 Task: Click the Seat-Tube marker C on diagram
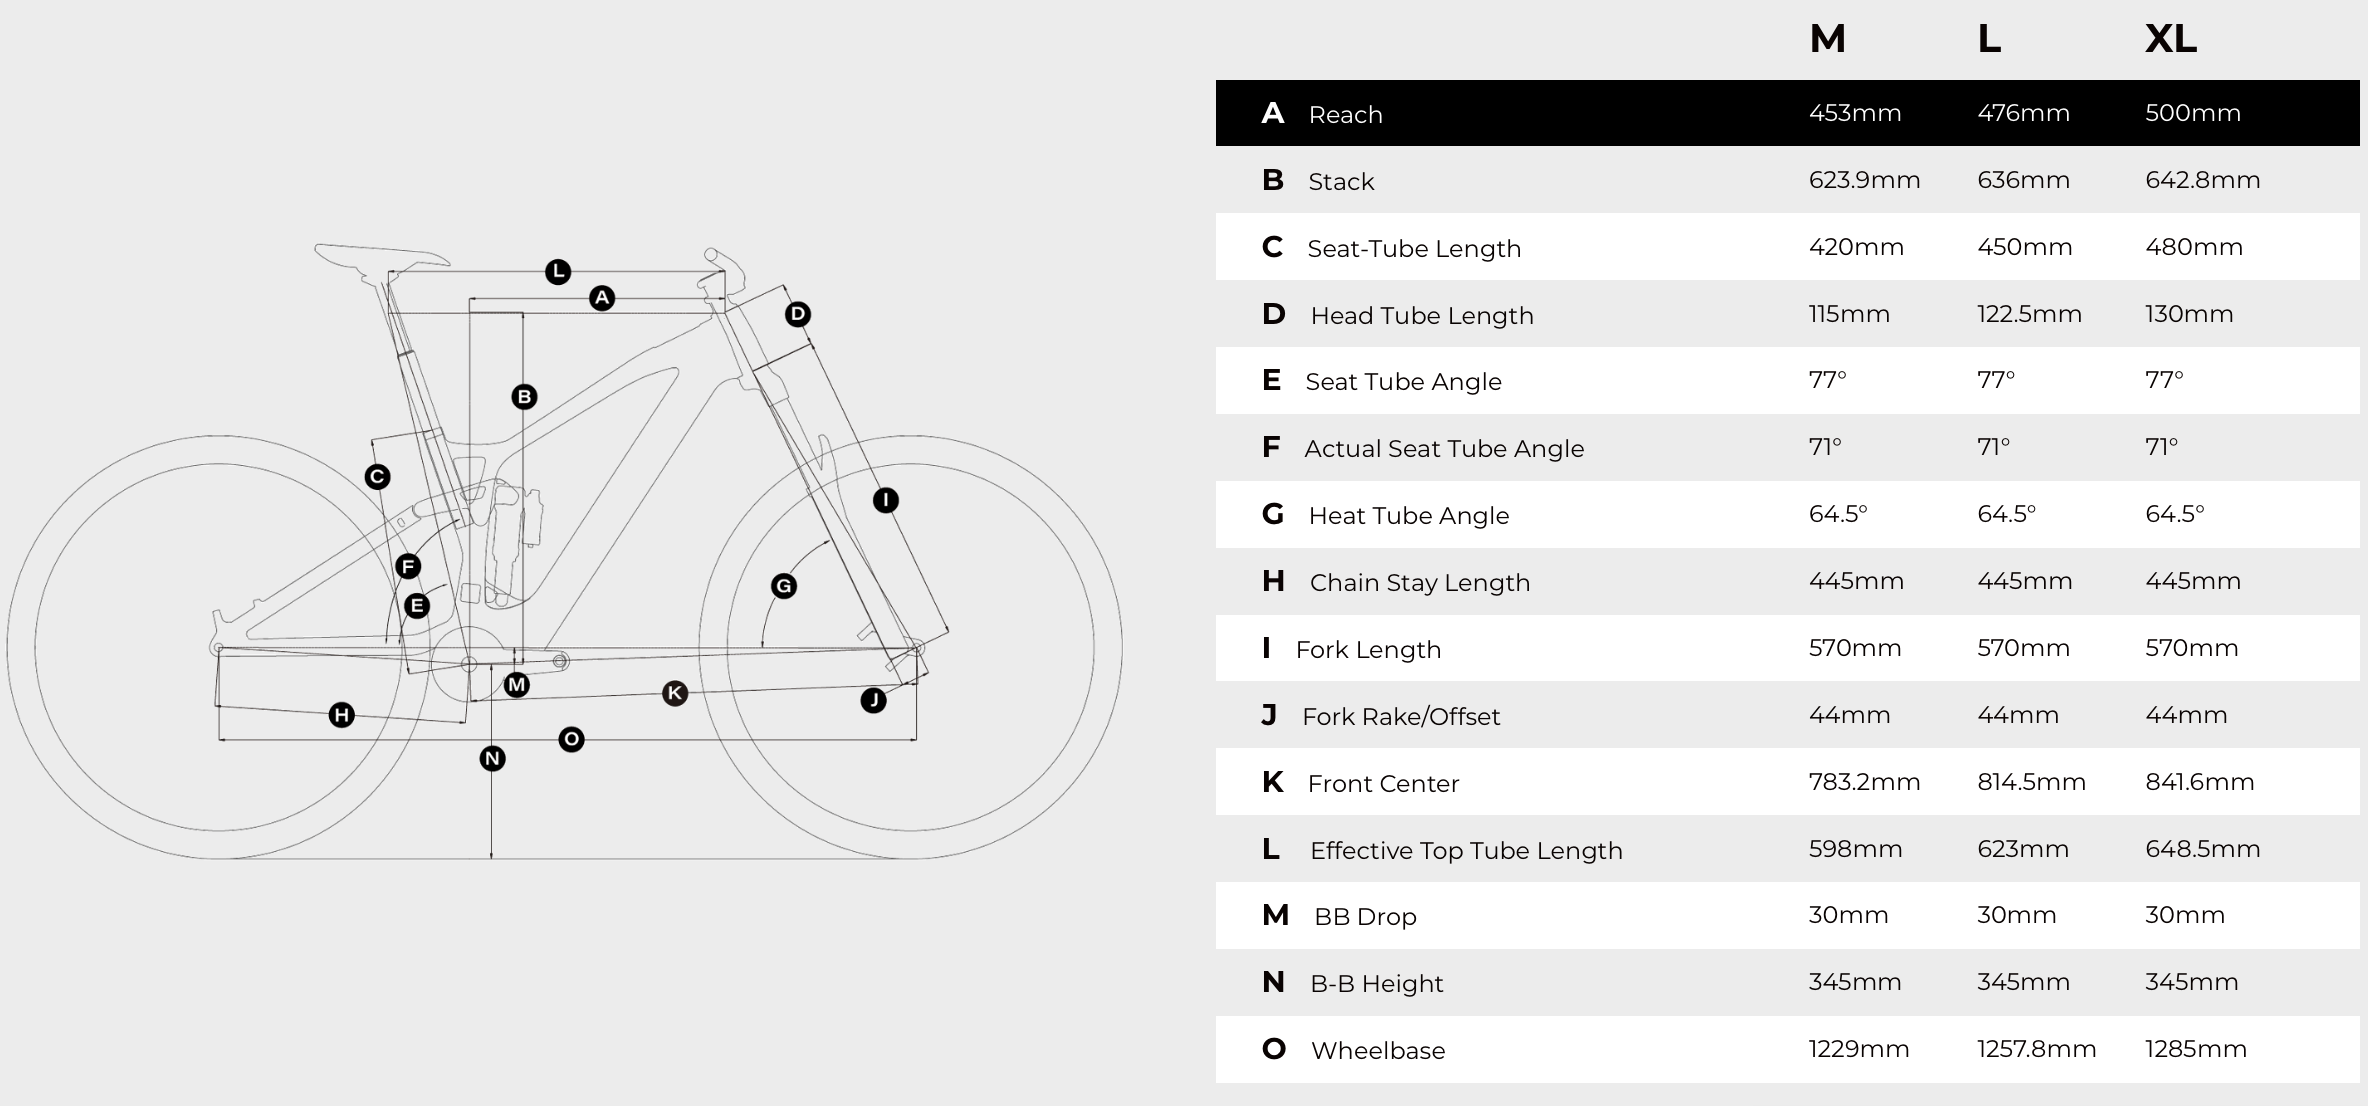tap(377, 477)
